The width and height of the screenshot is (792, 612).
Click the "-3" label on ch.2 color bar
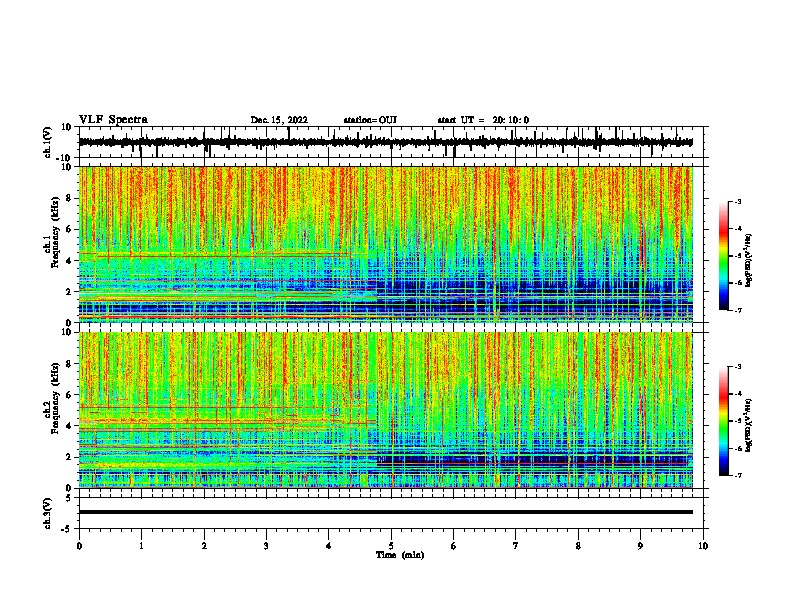[738, 367]
